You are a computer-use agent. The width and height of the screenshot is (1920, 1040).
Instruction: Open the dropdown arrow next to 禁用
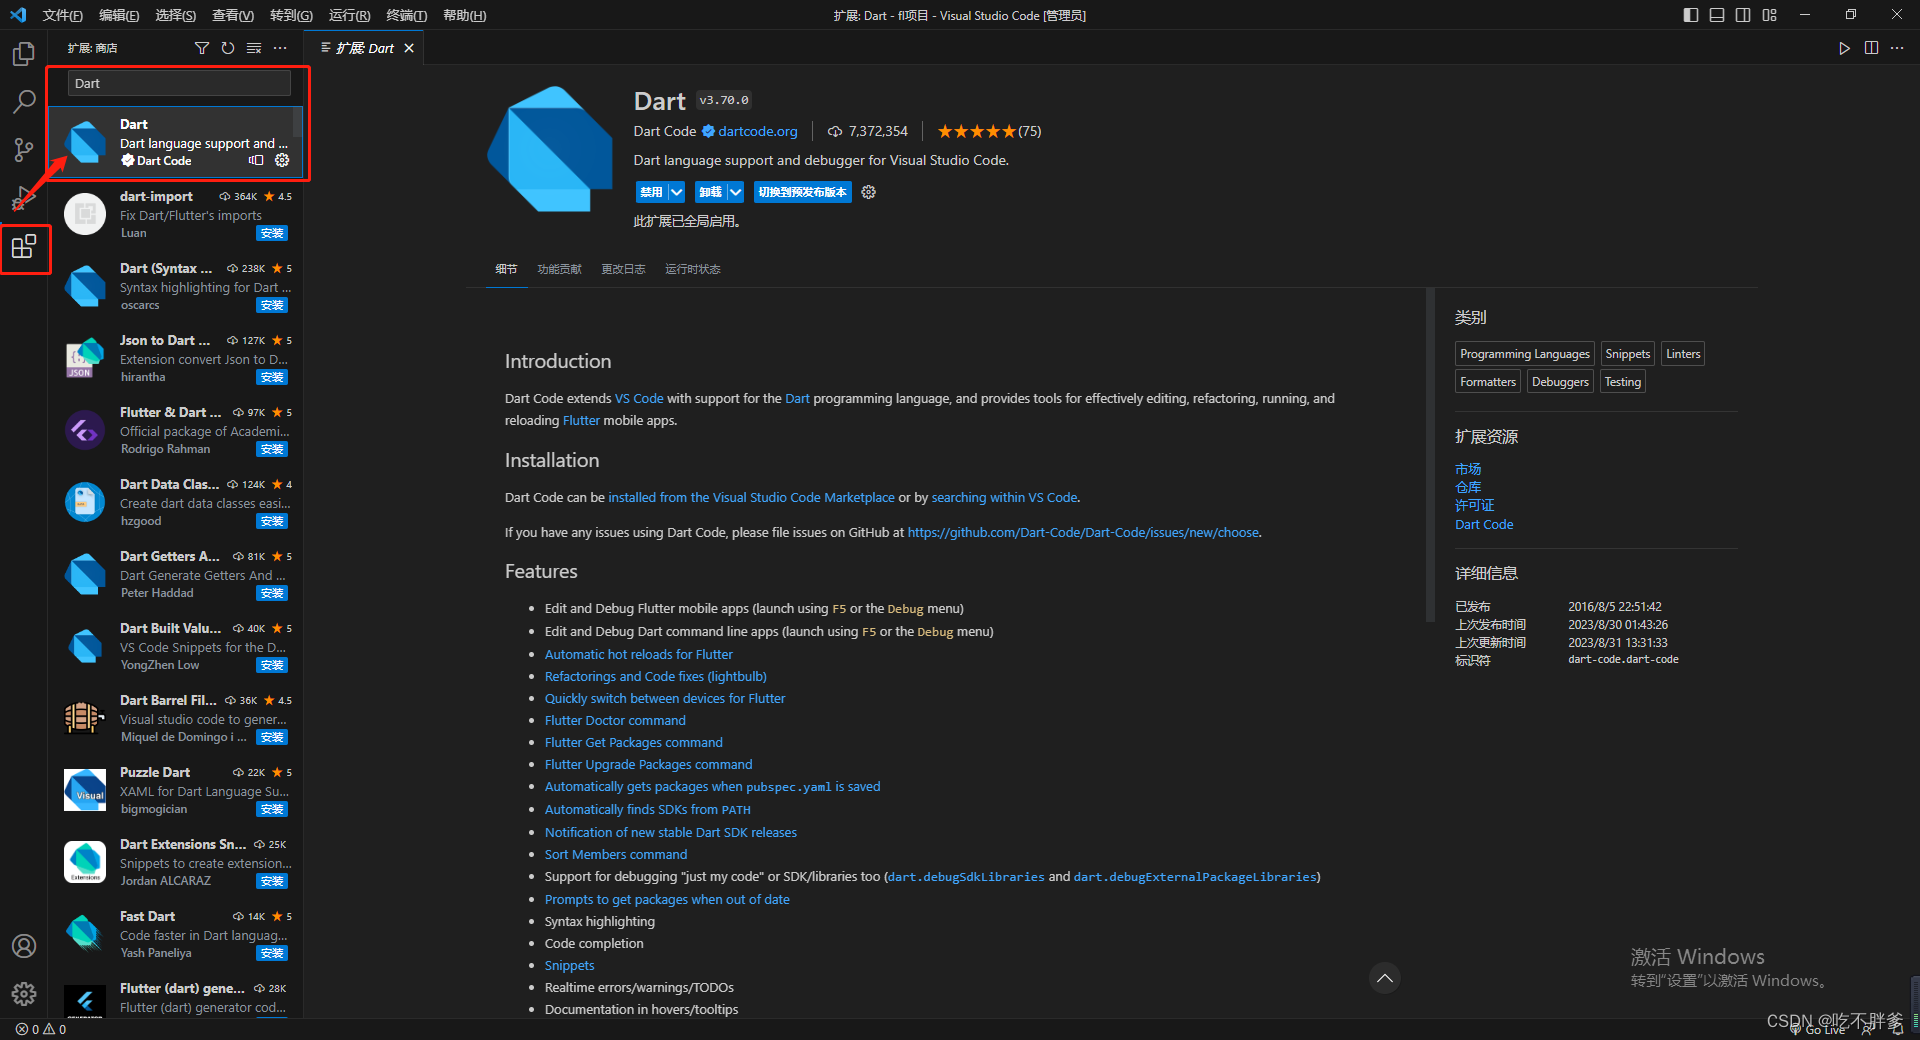pyautogui.click(x=677, y=192)
